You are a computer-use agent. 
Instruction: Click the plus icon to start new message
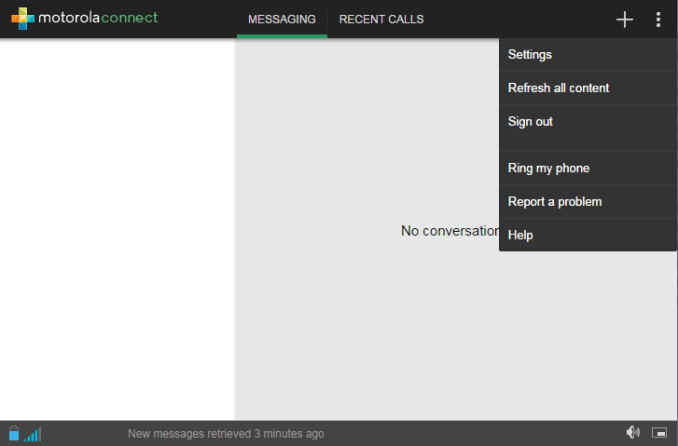point(624,19)
